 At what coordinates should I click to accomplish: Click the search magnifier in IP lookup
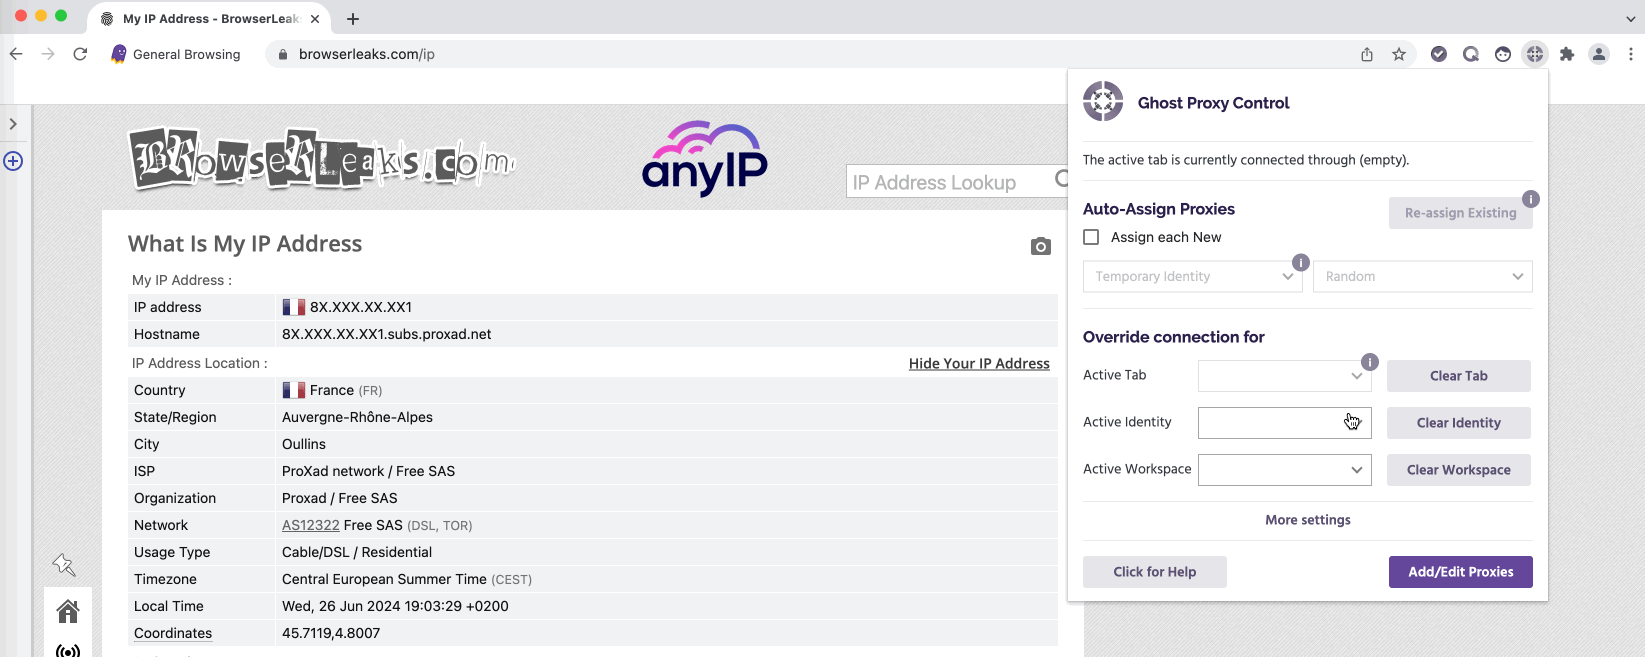coord(1062,179)
